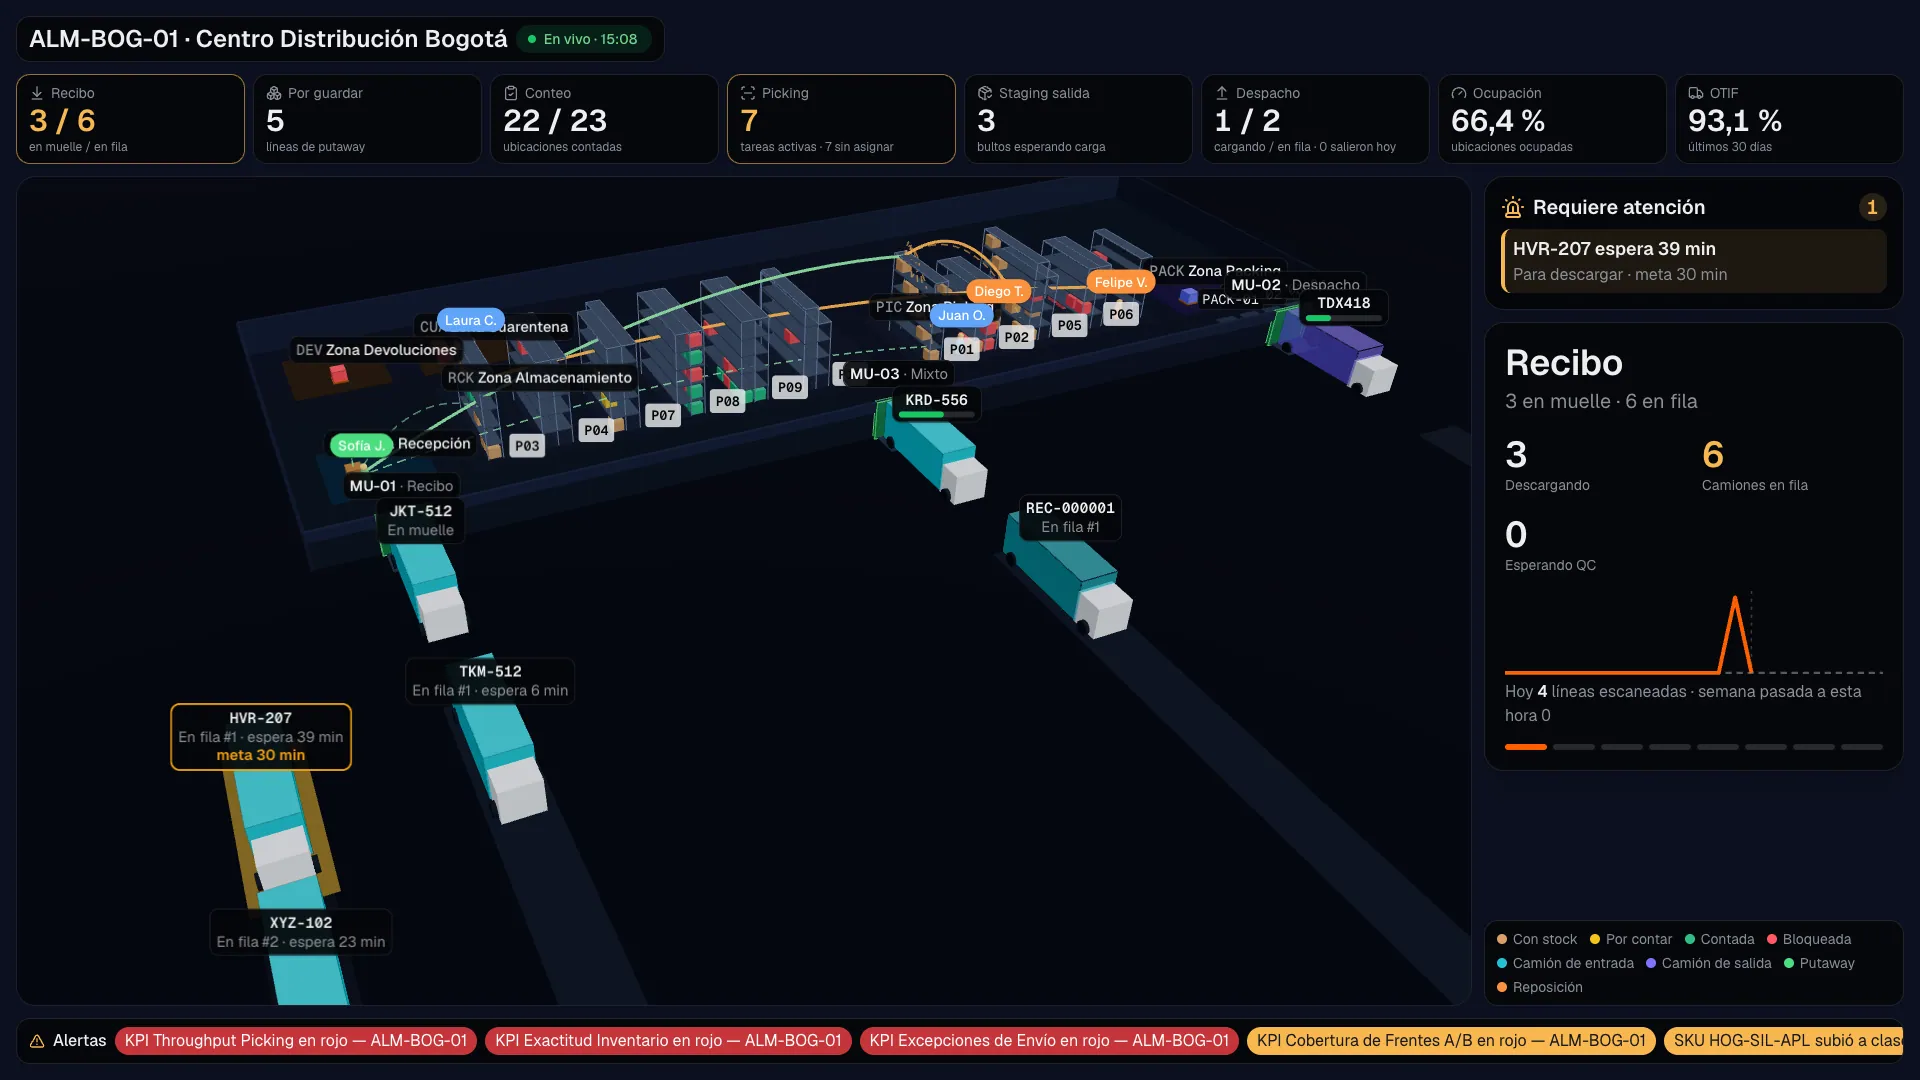This screenshot has height=1080, width=1920.
Task: Click the Picking scan icon
Action: click(748, 93)
